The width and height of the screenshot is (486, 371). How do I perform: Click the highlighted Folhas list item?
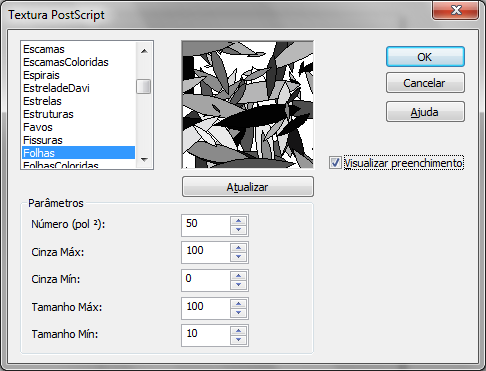point(79,153)
